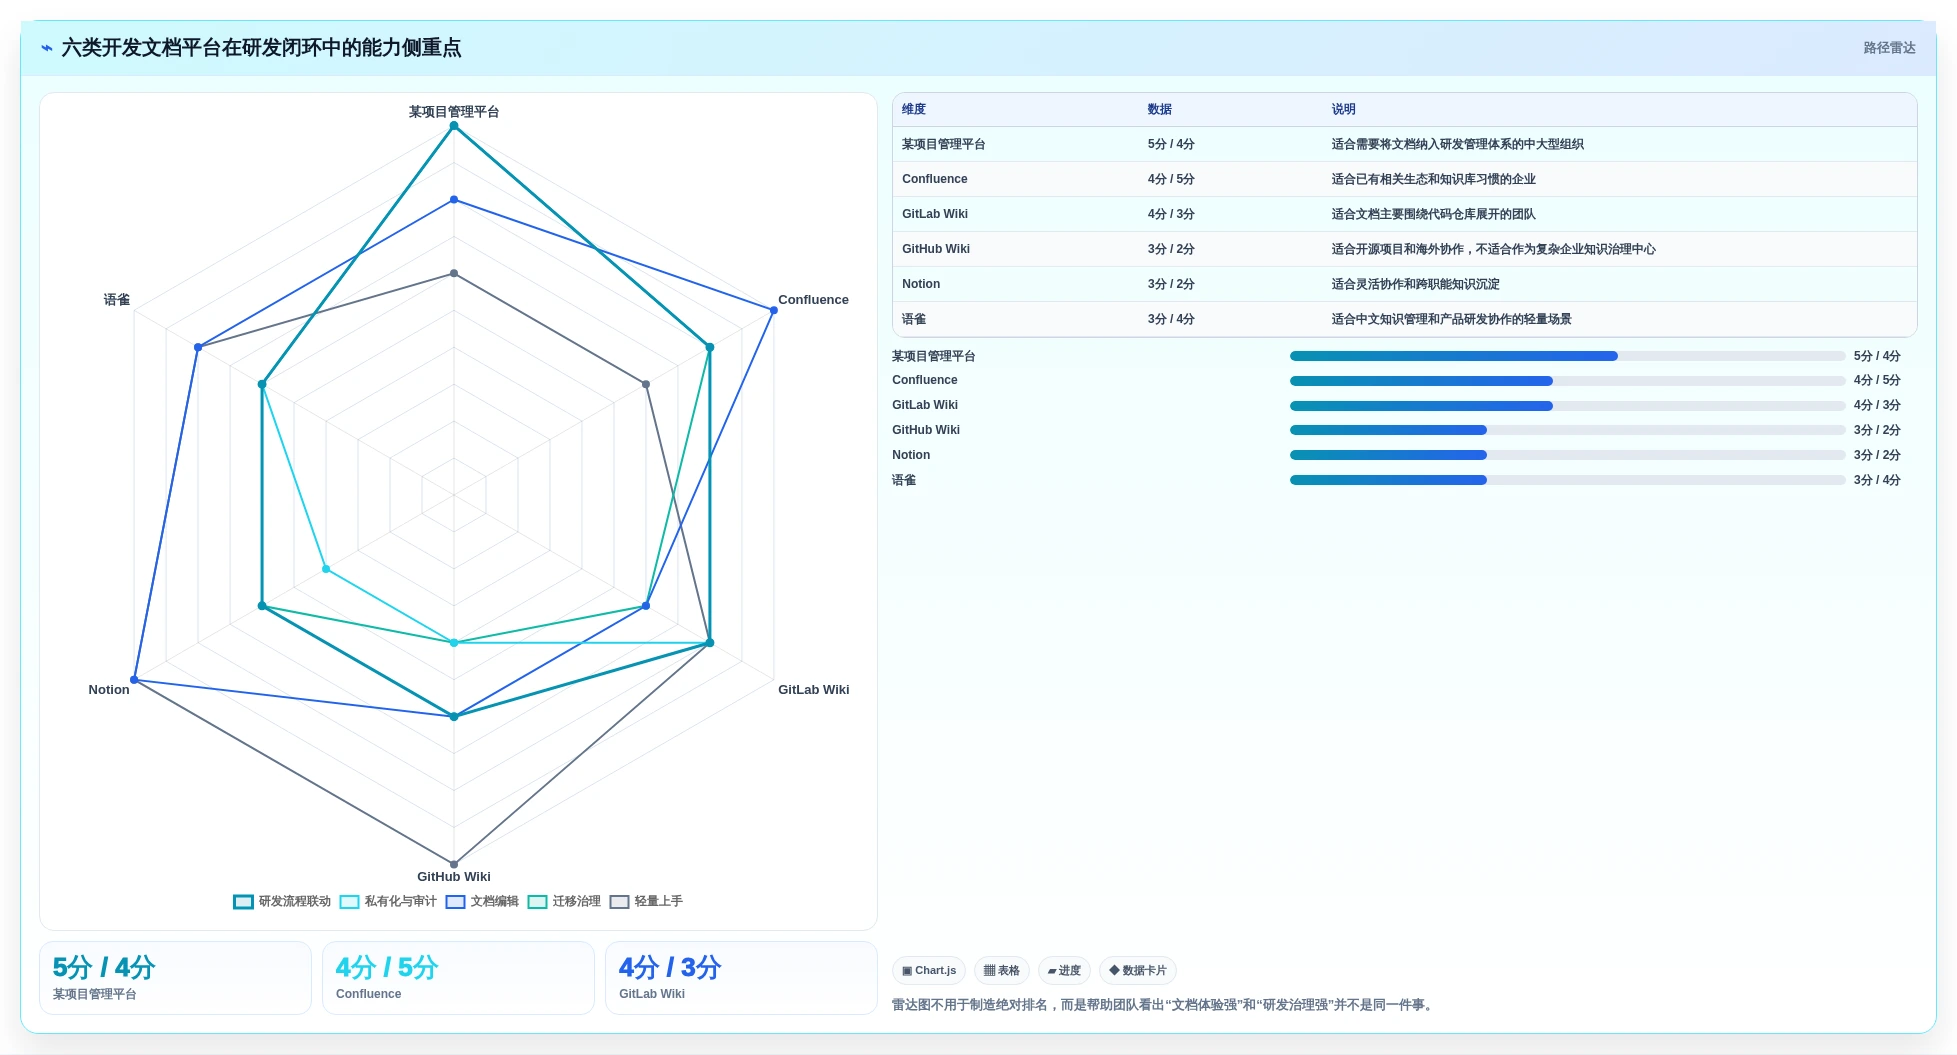Click the blue data point at the Confluence vertex
1957x1055 pixels.
point(773,311)
